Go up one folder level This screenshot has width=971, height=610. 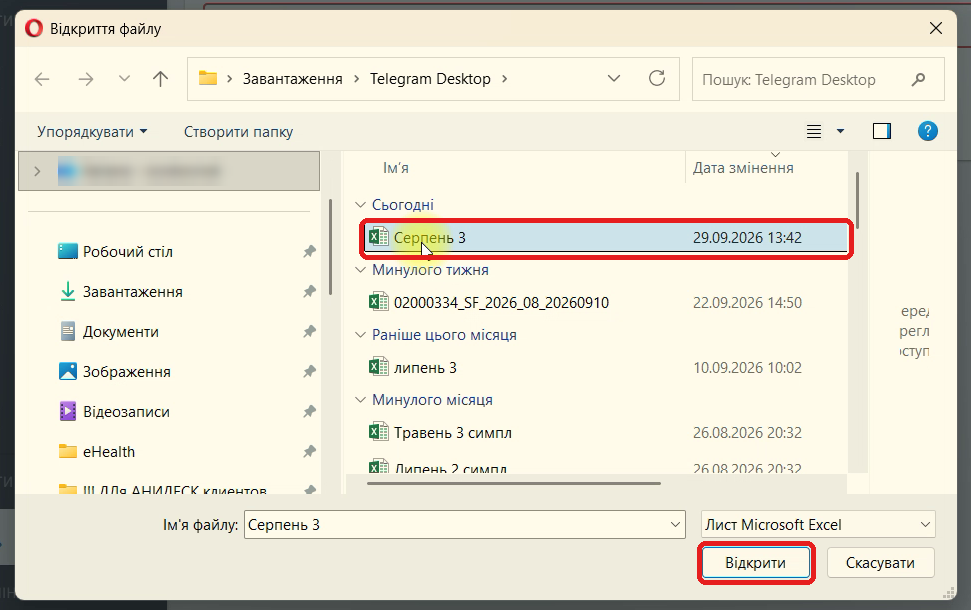pos(160,79)
